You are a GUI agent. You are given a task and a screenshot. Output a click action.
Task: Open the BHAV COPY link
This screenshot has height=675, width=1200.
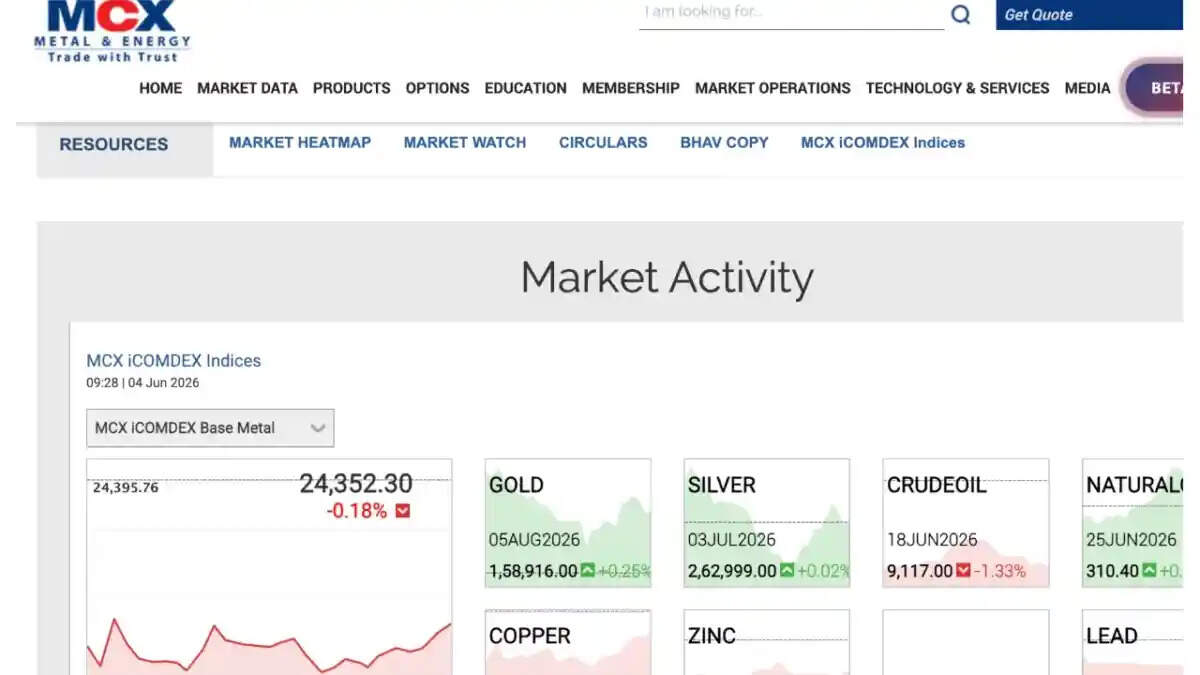click(724, 143)
